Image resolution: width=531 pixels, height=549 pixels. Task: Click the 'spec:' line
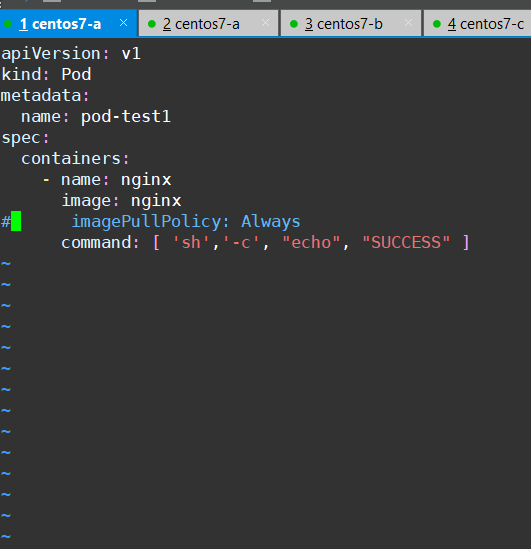[25, 138]
